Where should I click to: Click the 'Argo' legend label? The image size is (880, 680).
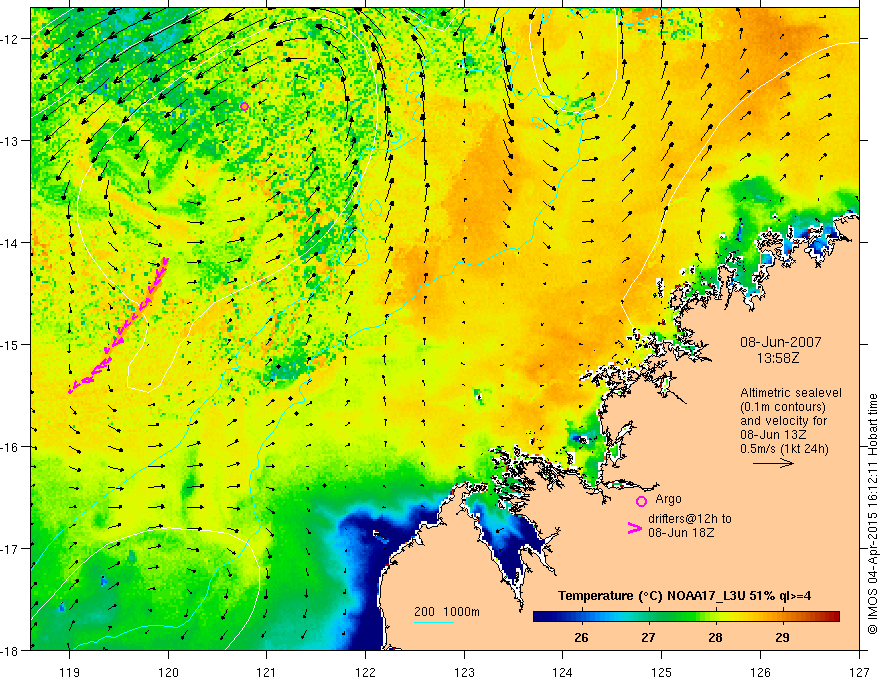coord(668,499)
